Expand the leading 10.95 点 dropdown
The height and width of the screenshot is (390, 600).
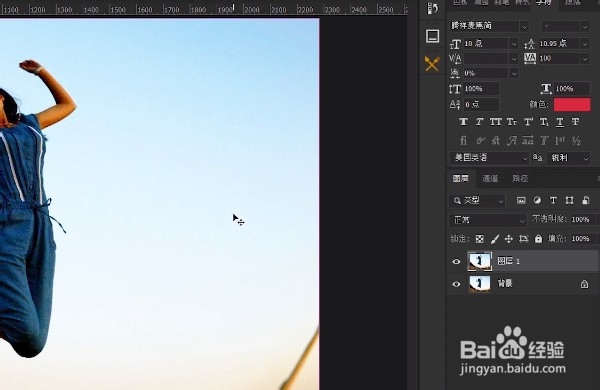tap(585, 44)
